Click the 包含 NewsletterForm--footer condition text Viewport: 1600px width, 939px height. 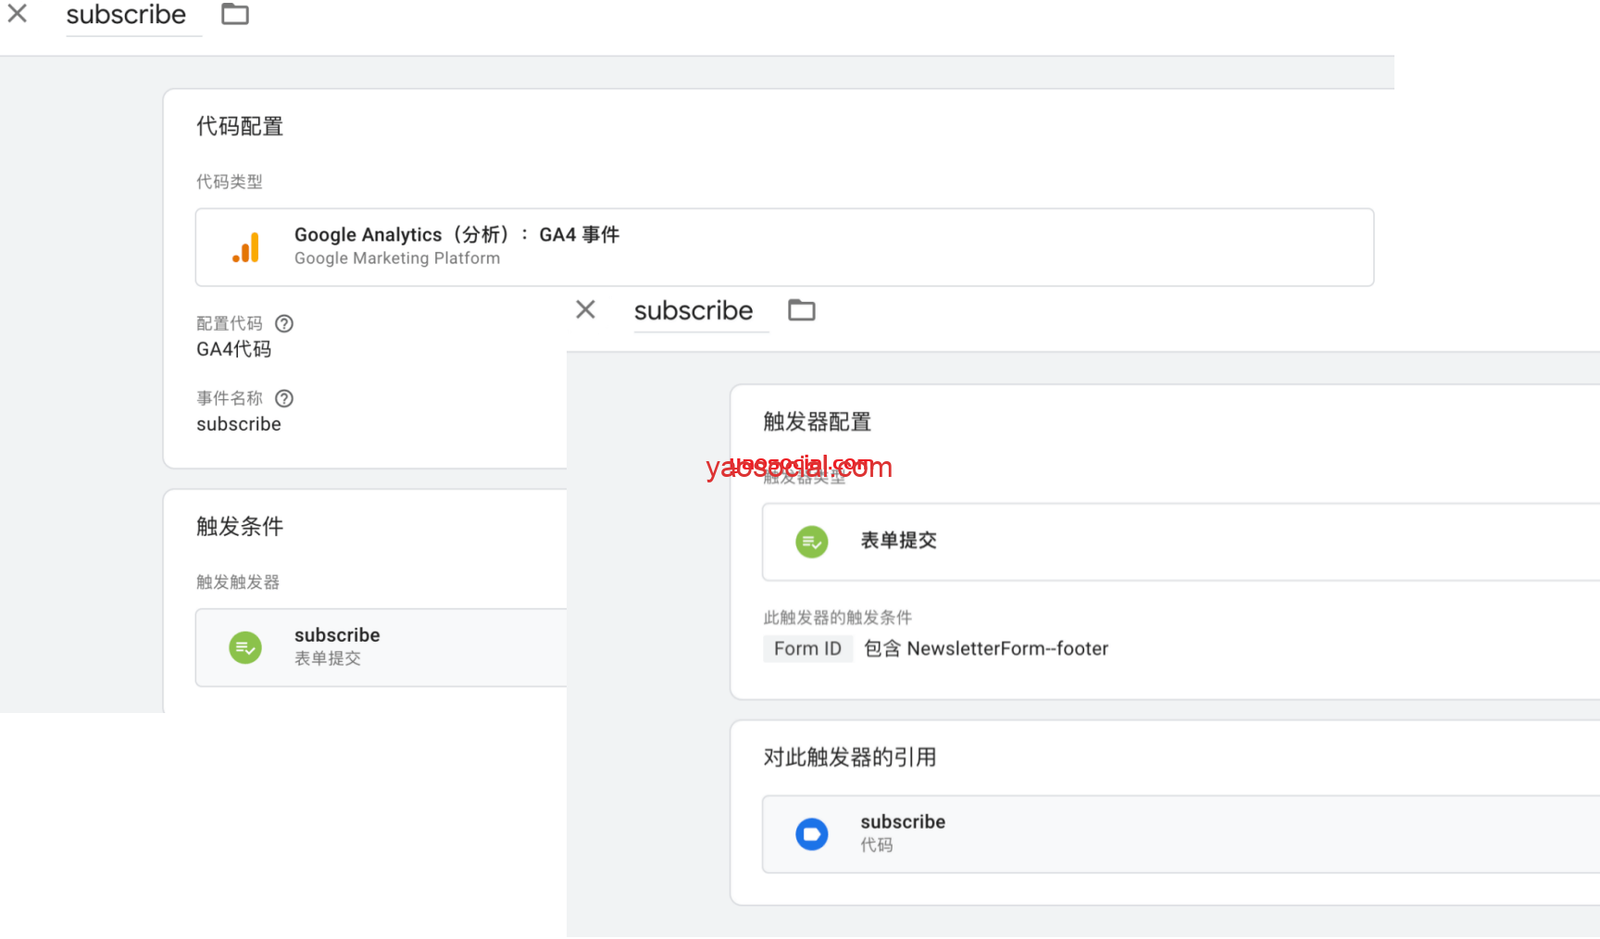coord(986,649)
